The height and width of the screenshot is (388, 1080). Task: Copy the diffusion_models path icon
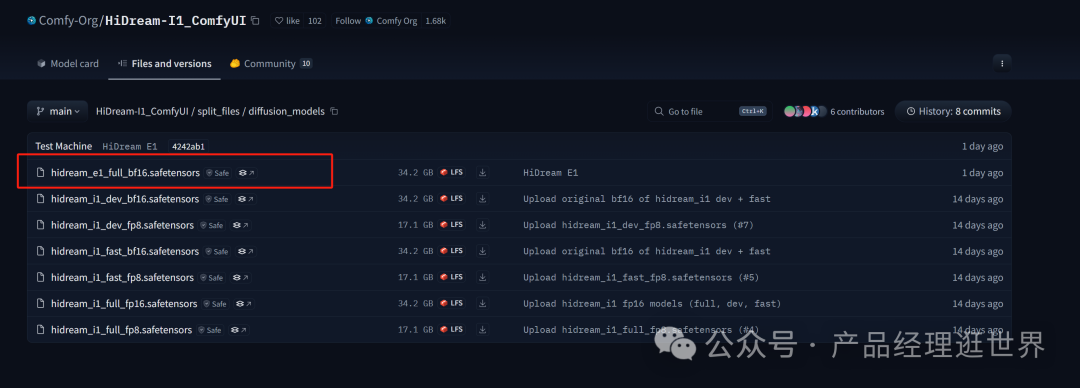tap(334, 111)
